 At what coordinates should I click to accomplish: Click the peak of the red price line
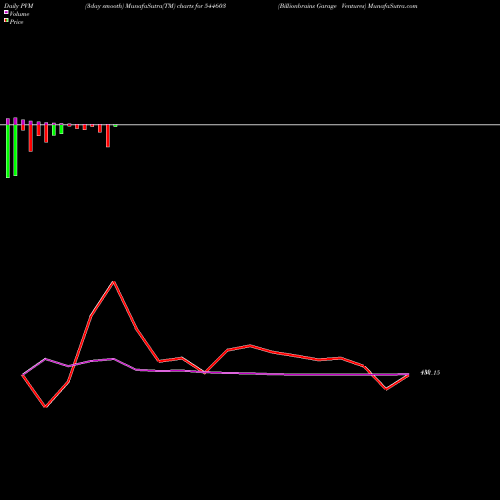[x=114, y=282]
